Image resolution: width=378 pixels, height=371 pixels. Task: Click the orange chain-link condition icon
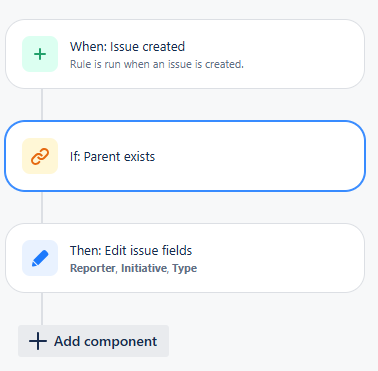40,156
